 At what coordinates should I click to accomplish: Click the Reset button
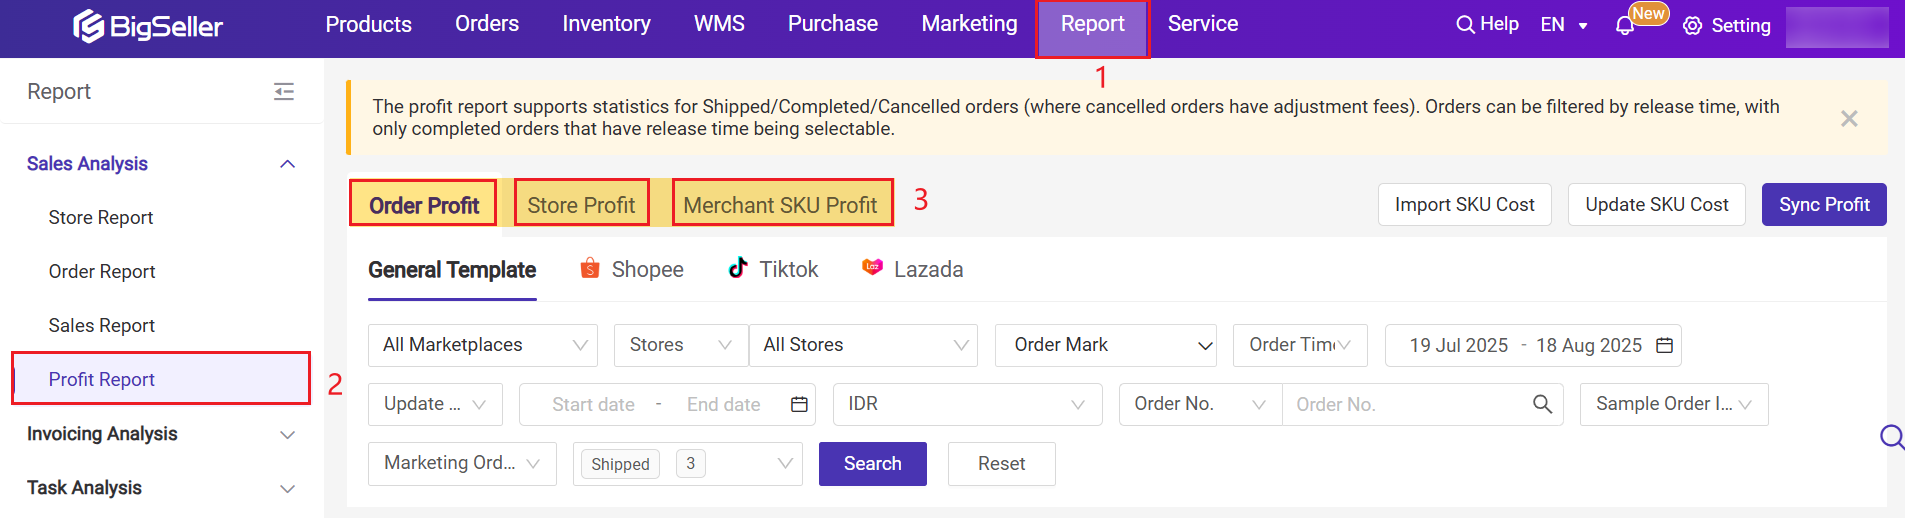1001,464
